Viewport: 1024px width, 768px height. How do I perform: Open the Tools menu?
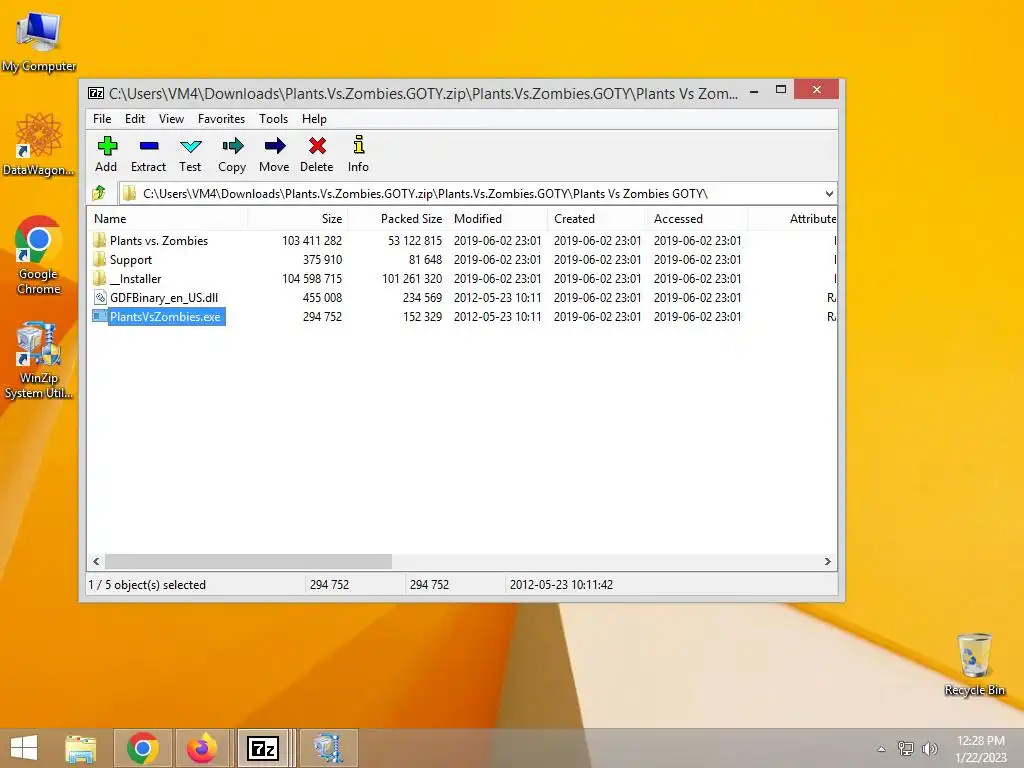pyautogui.click(x=273, y=119)
